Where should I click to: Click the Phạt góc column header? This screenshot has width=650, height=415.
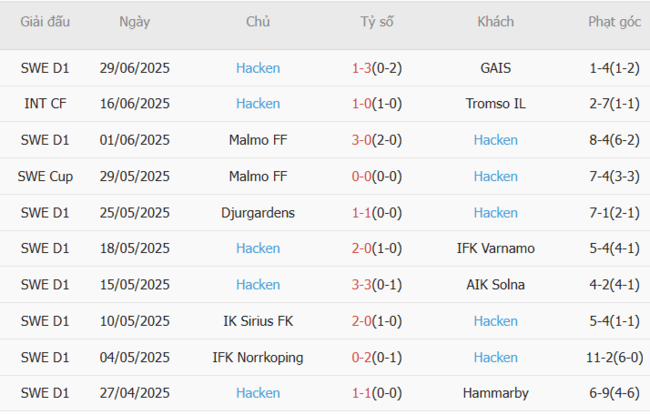615,22
